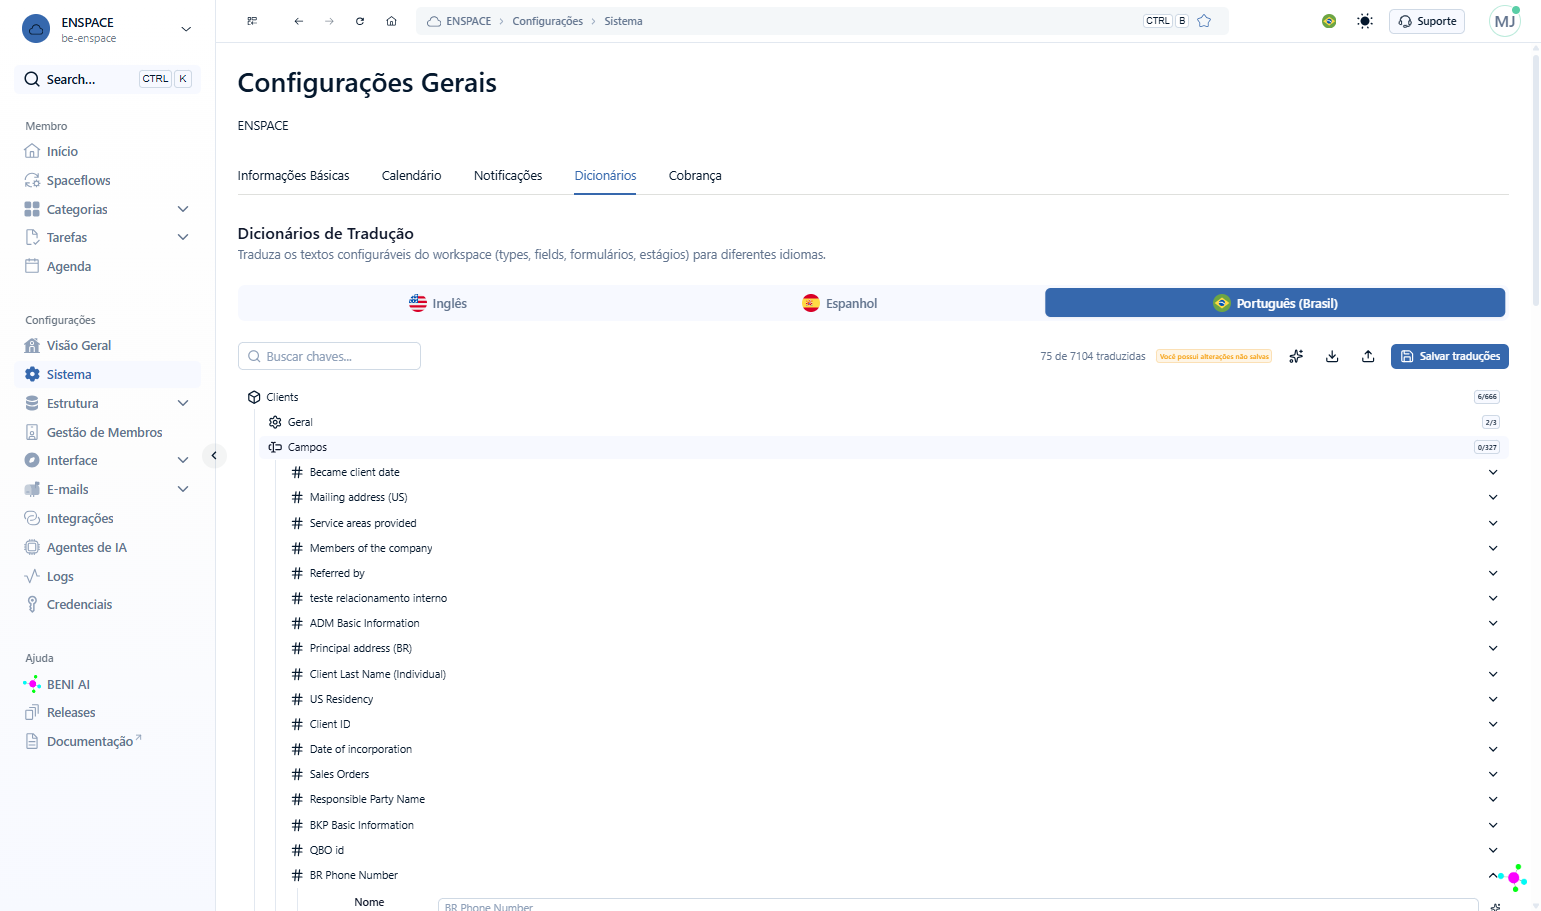Click the download translations icon
This screenshot has height=911, width=1541.
1332,356
